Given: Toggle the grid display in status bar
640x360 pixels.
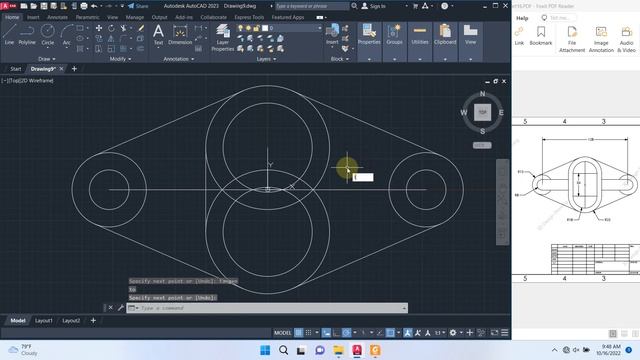Looking at the screenshot, I should [x=299, y=333].
